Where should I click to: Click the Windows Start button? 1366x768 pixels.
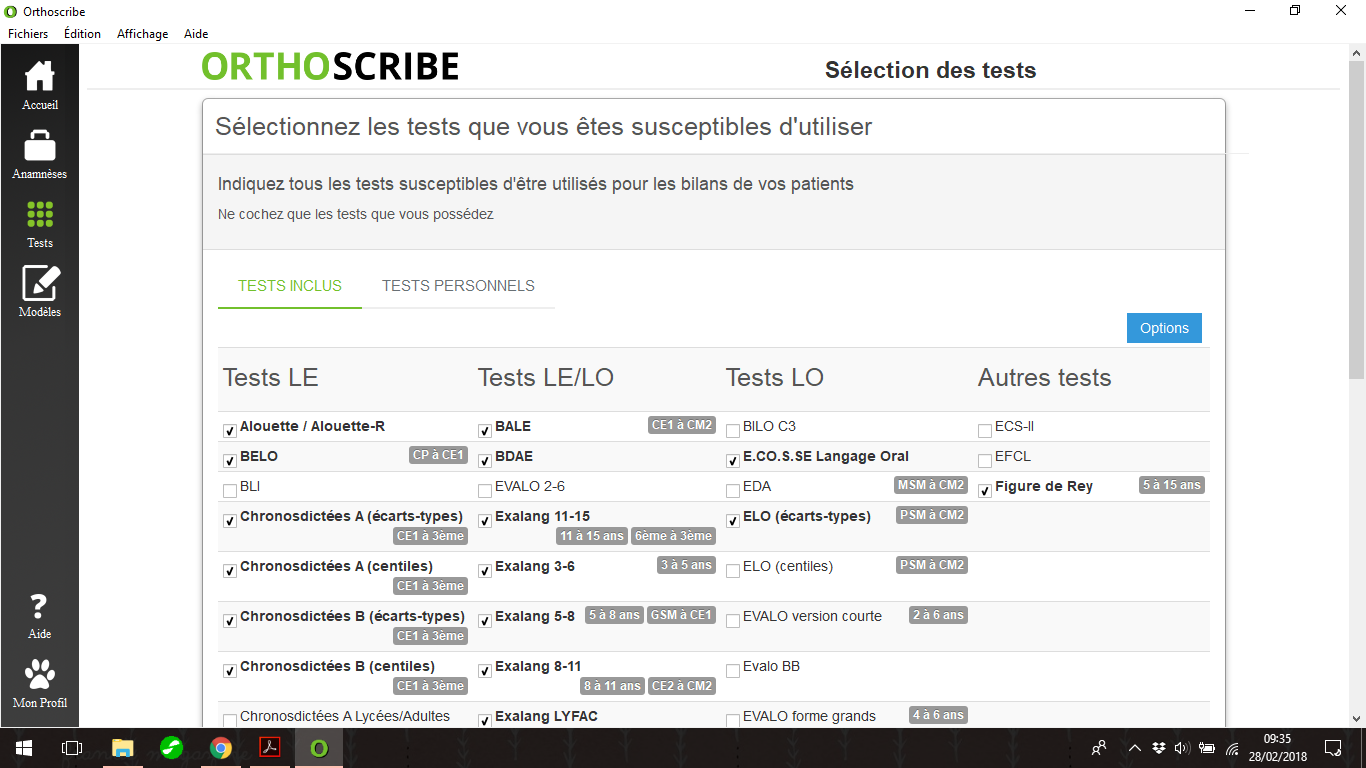pyautogui.click(x=23, y=747)
